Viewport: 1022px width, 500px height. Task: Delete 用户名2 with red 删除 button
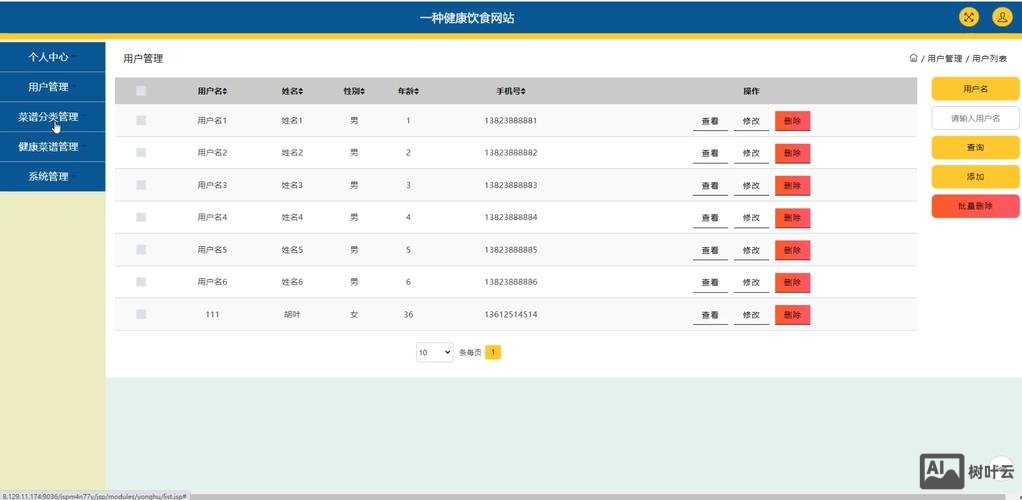(793, 153)
